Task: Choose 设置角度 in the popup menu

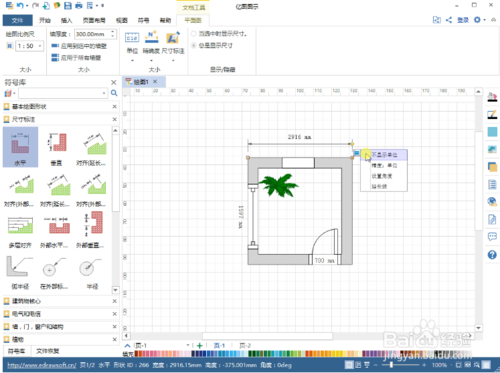Action: pyautogui.click(x=384, y=176)
